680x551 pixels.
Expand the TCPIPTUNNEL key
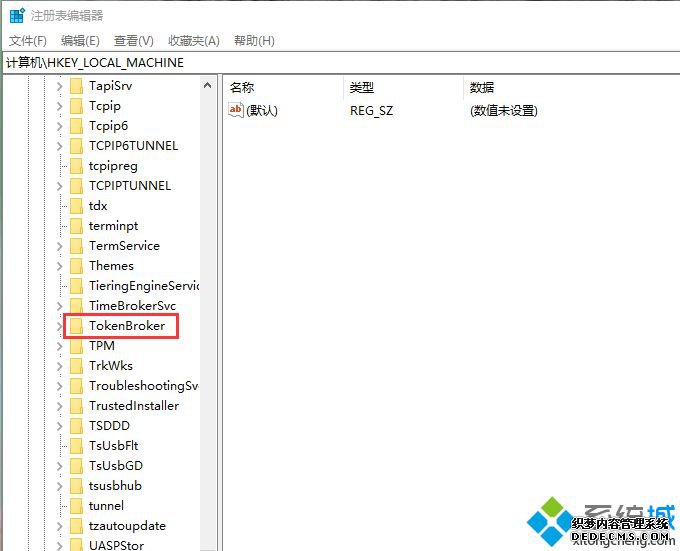[59, 186]
